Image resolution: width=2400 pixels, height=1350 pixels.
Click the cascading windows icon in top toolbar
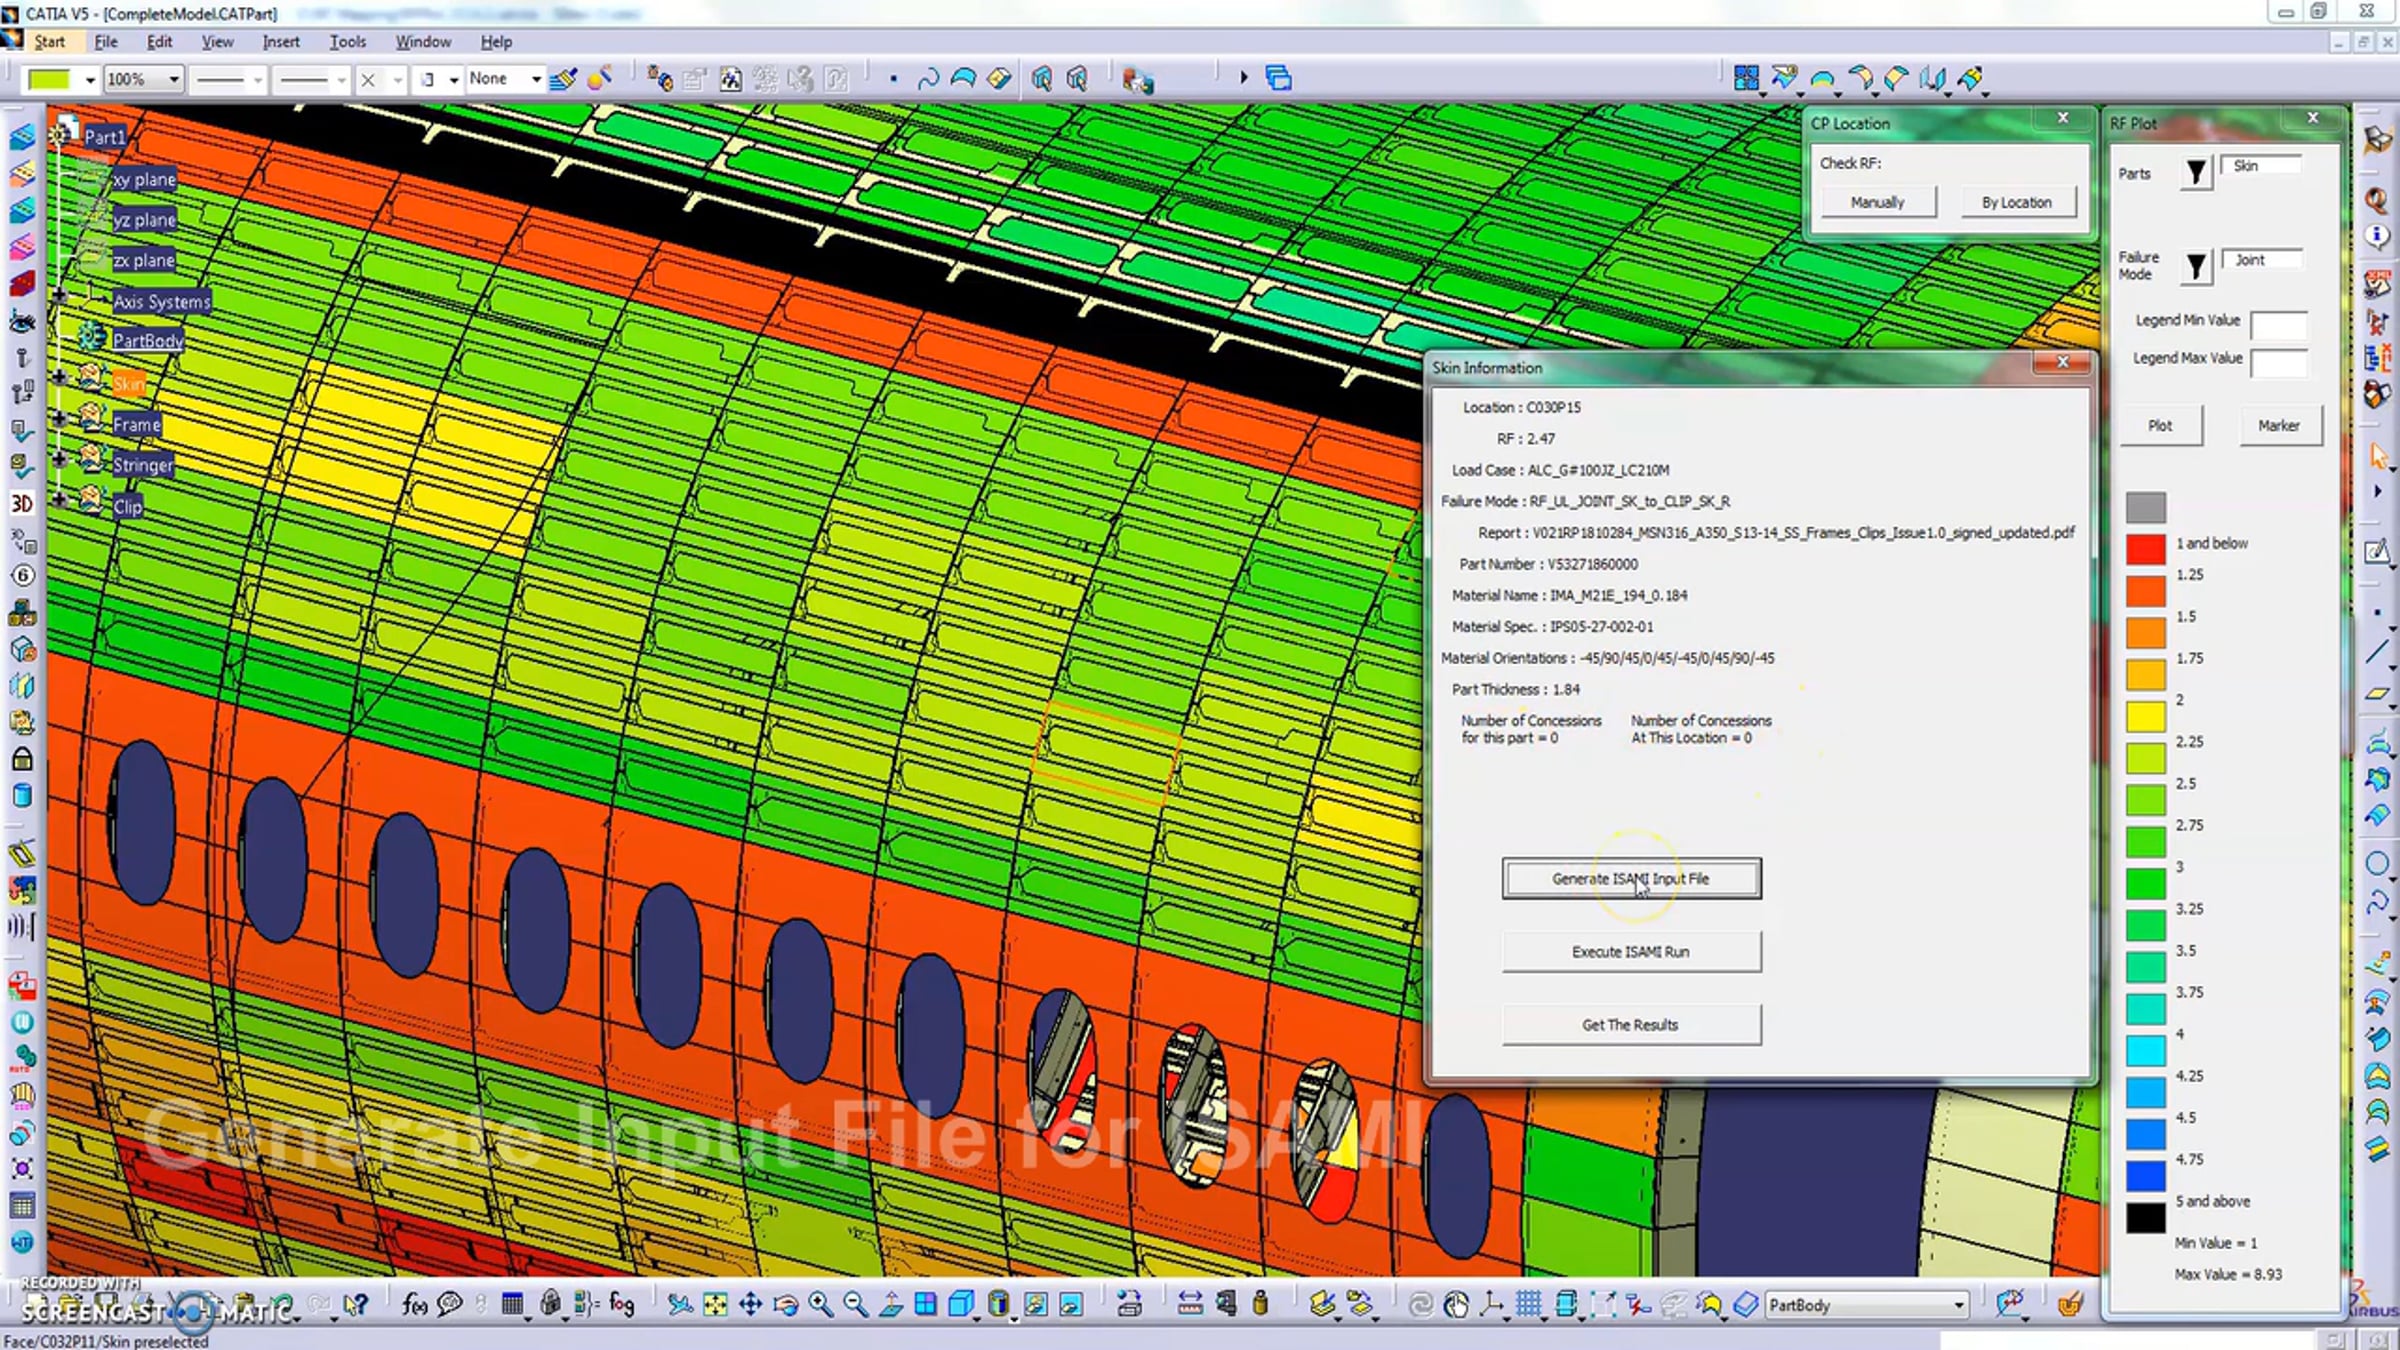[1279, 78]
